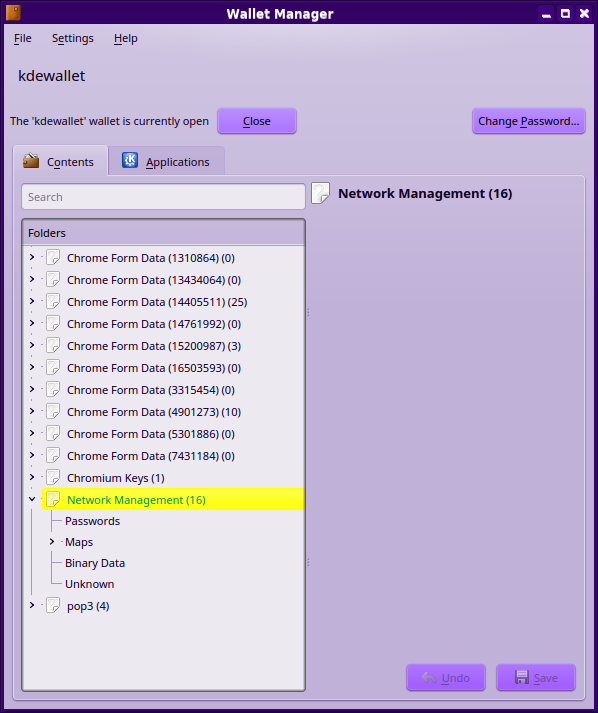
Task: Collapse the Network Management folder
Action: (x=32, y=499)
